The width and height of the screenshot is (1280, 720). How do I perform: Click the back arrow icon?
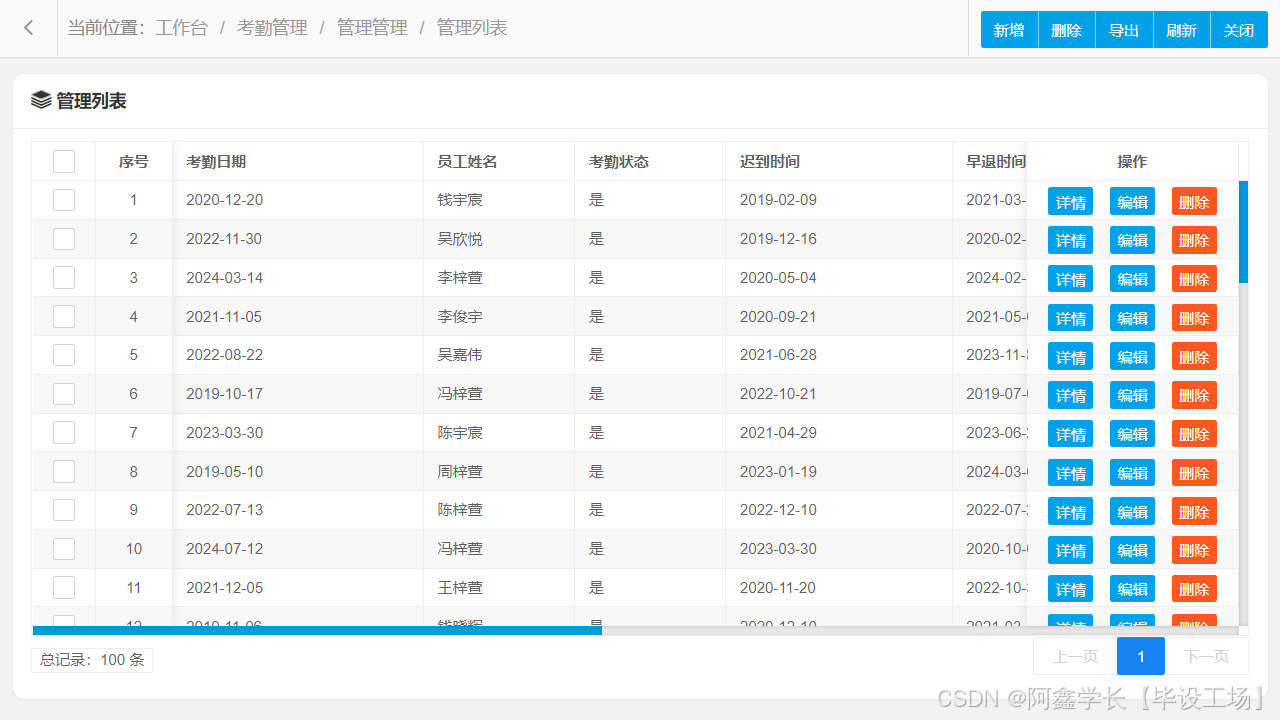[29, 28]
